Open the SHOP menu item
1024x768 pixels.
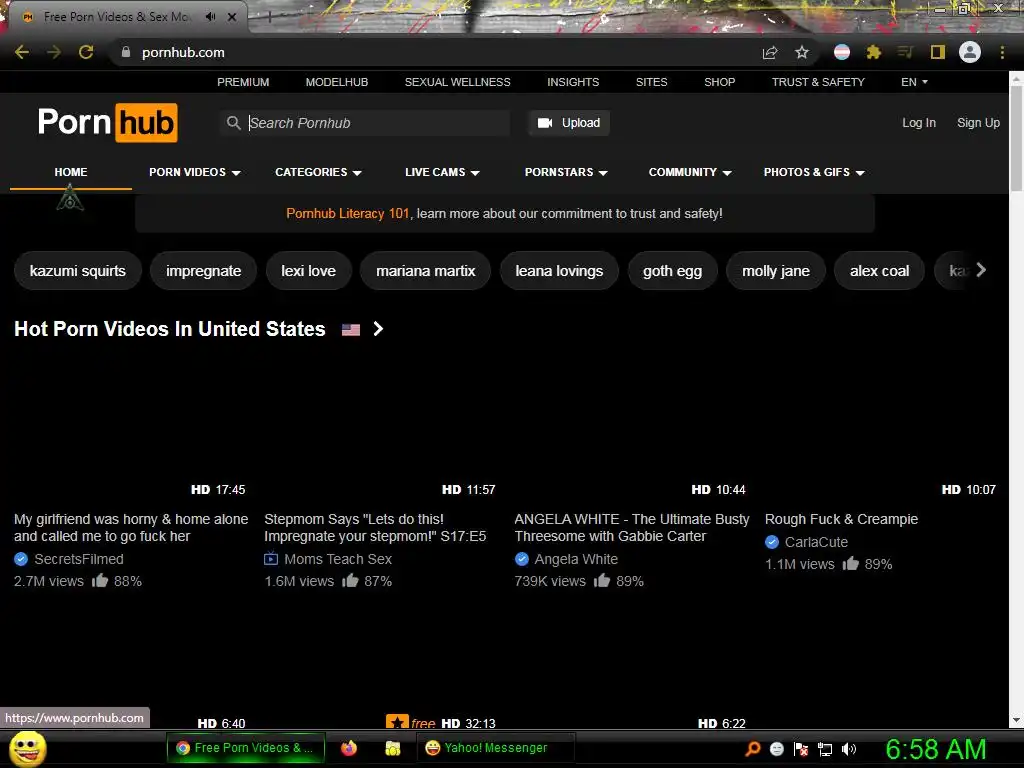pos(719,82)
